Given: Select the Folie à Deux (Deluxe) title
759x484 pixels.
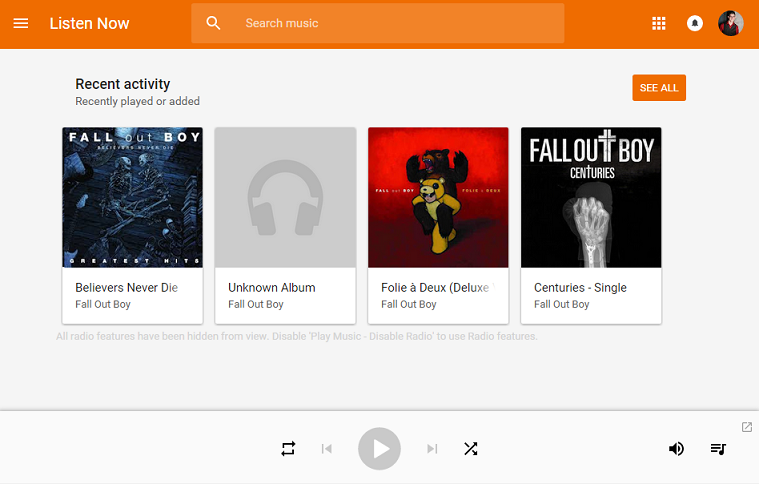Looking at the screenshot, I should coord(438,287).
